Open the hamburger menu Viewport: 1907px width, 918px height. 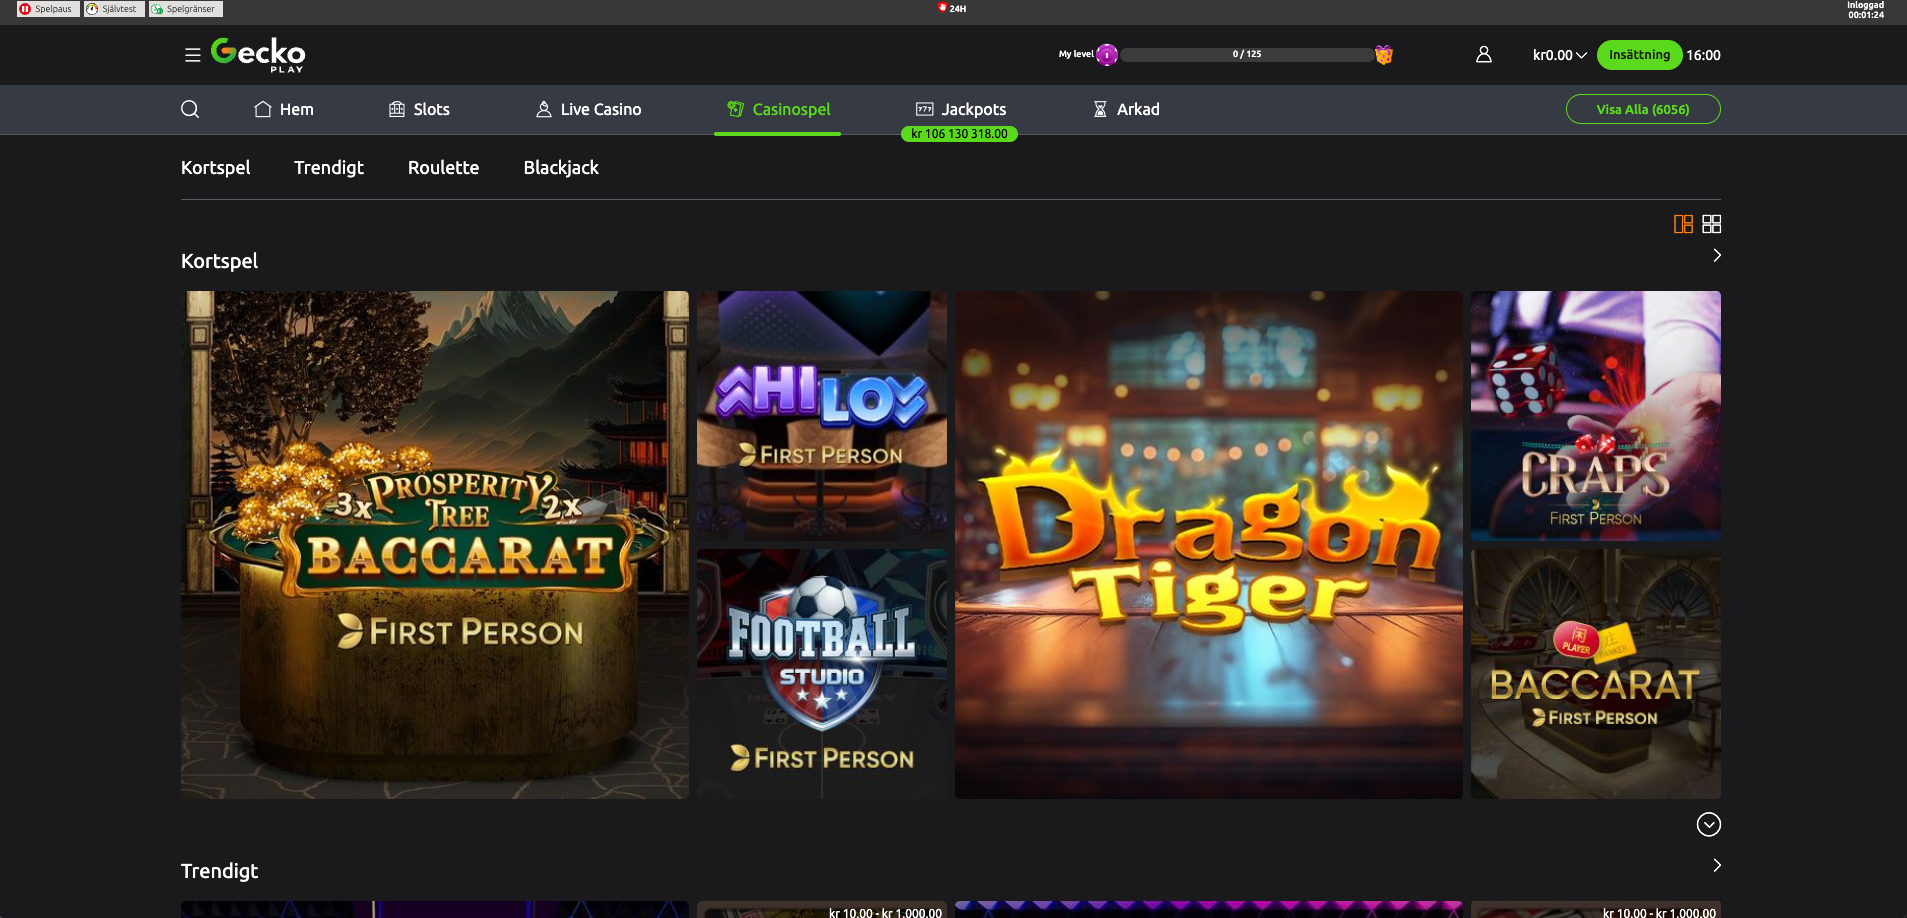click(x=192, y=55)
